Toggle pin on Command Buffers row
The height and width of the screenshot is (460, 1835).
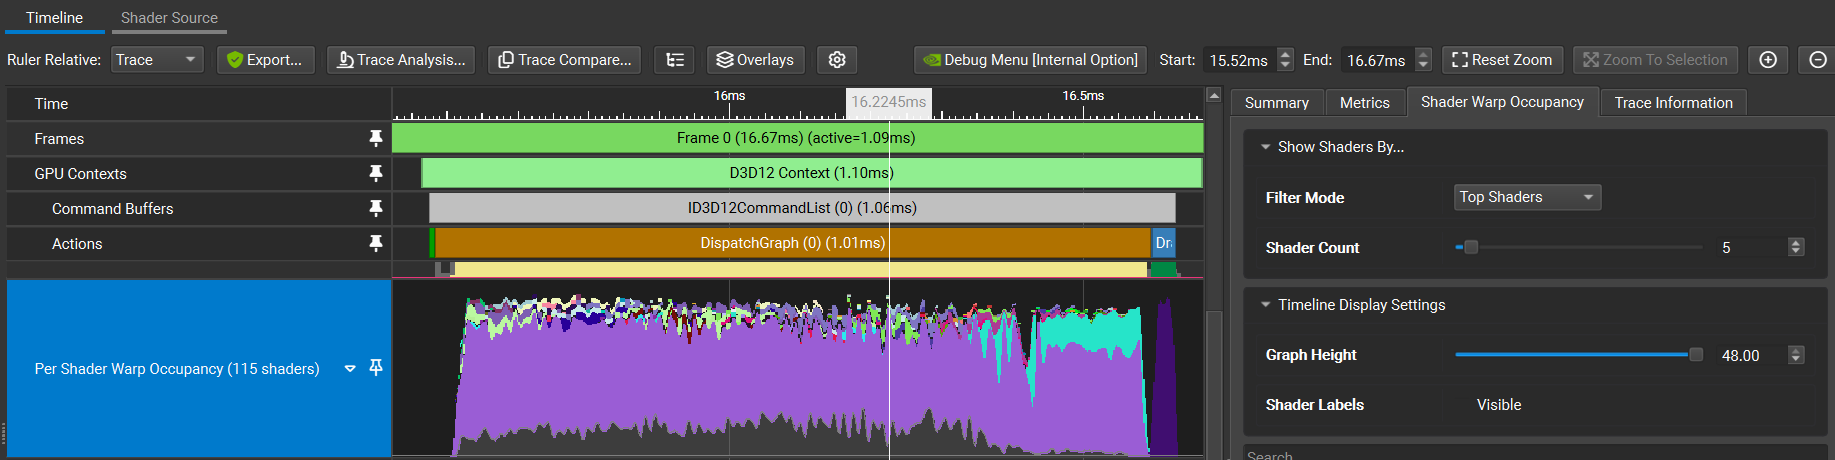[376, 208]
